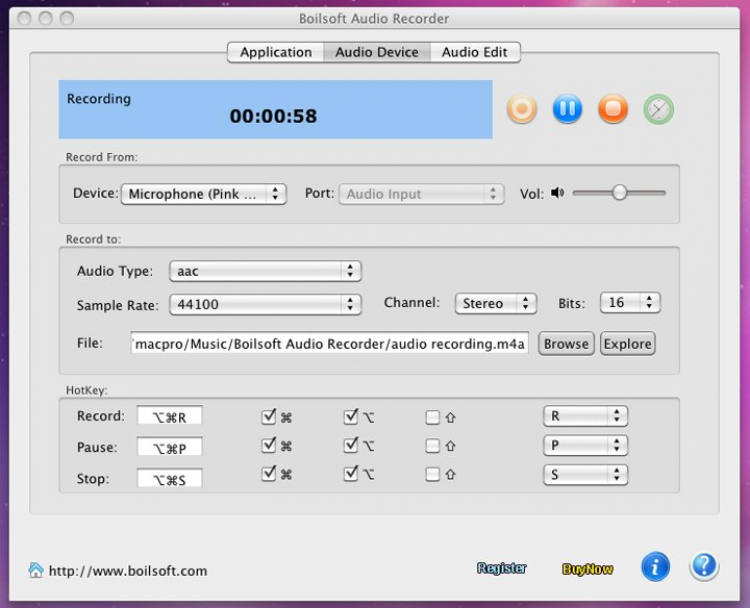Click the orange Record button icon

point(522,109)
